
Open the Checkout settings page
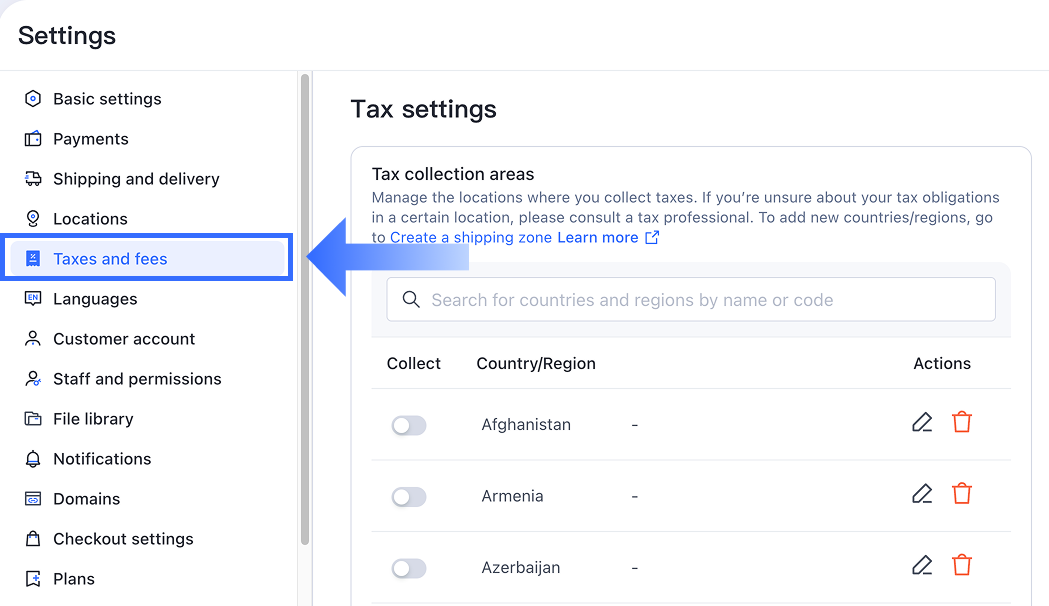tap(123, 539)
